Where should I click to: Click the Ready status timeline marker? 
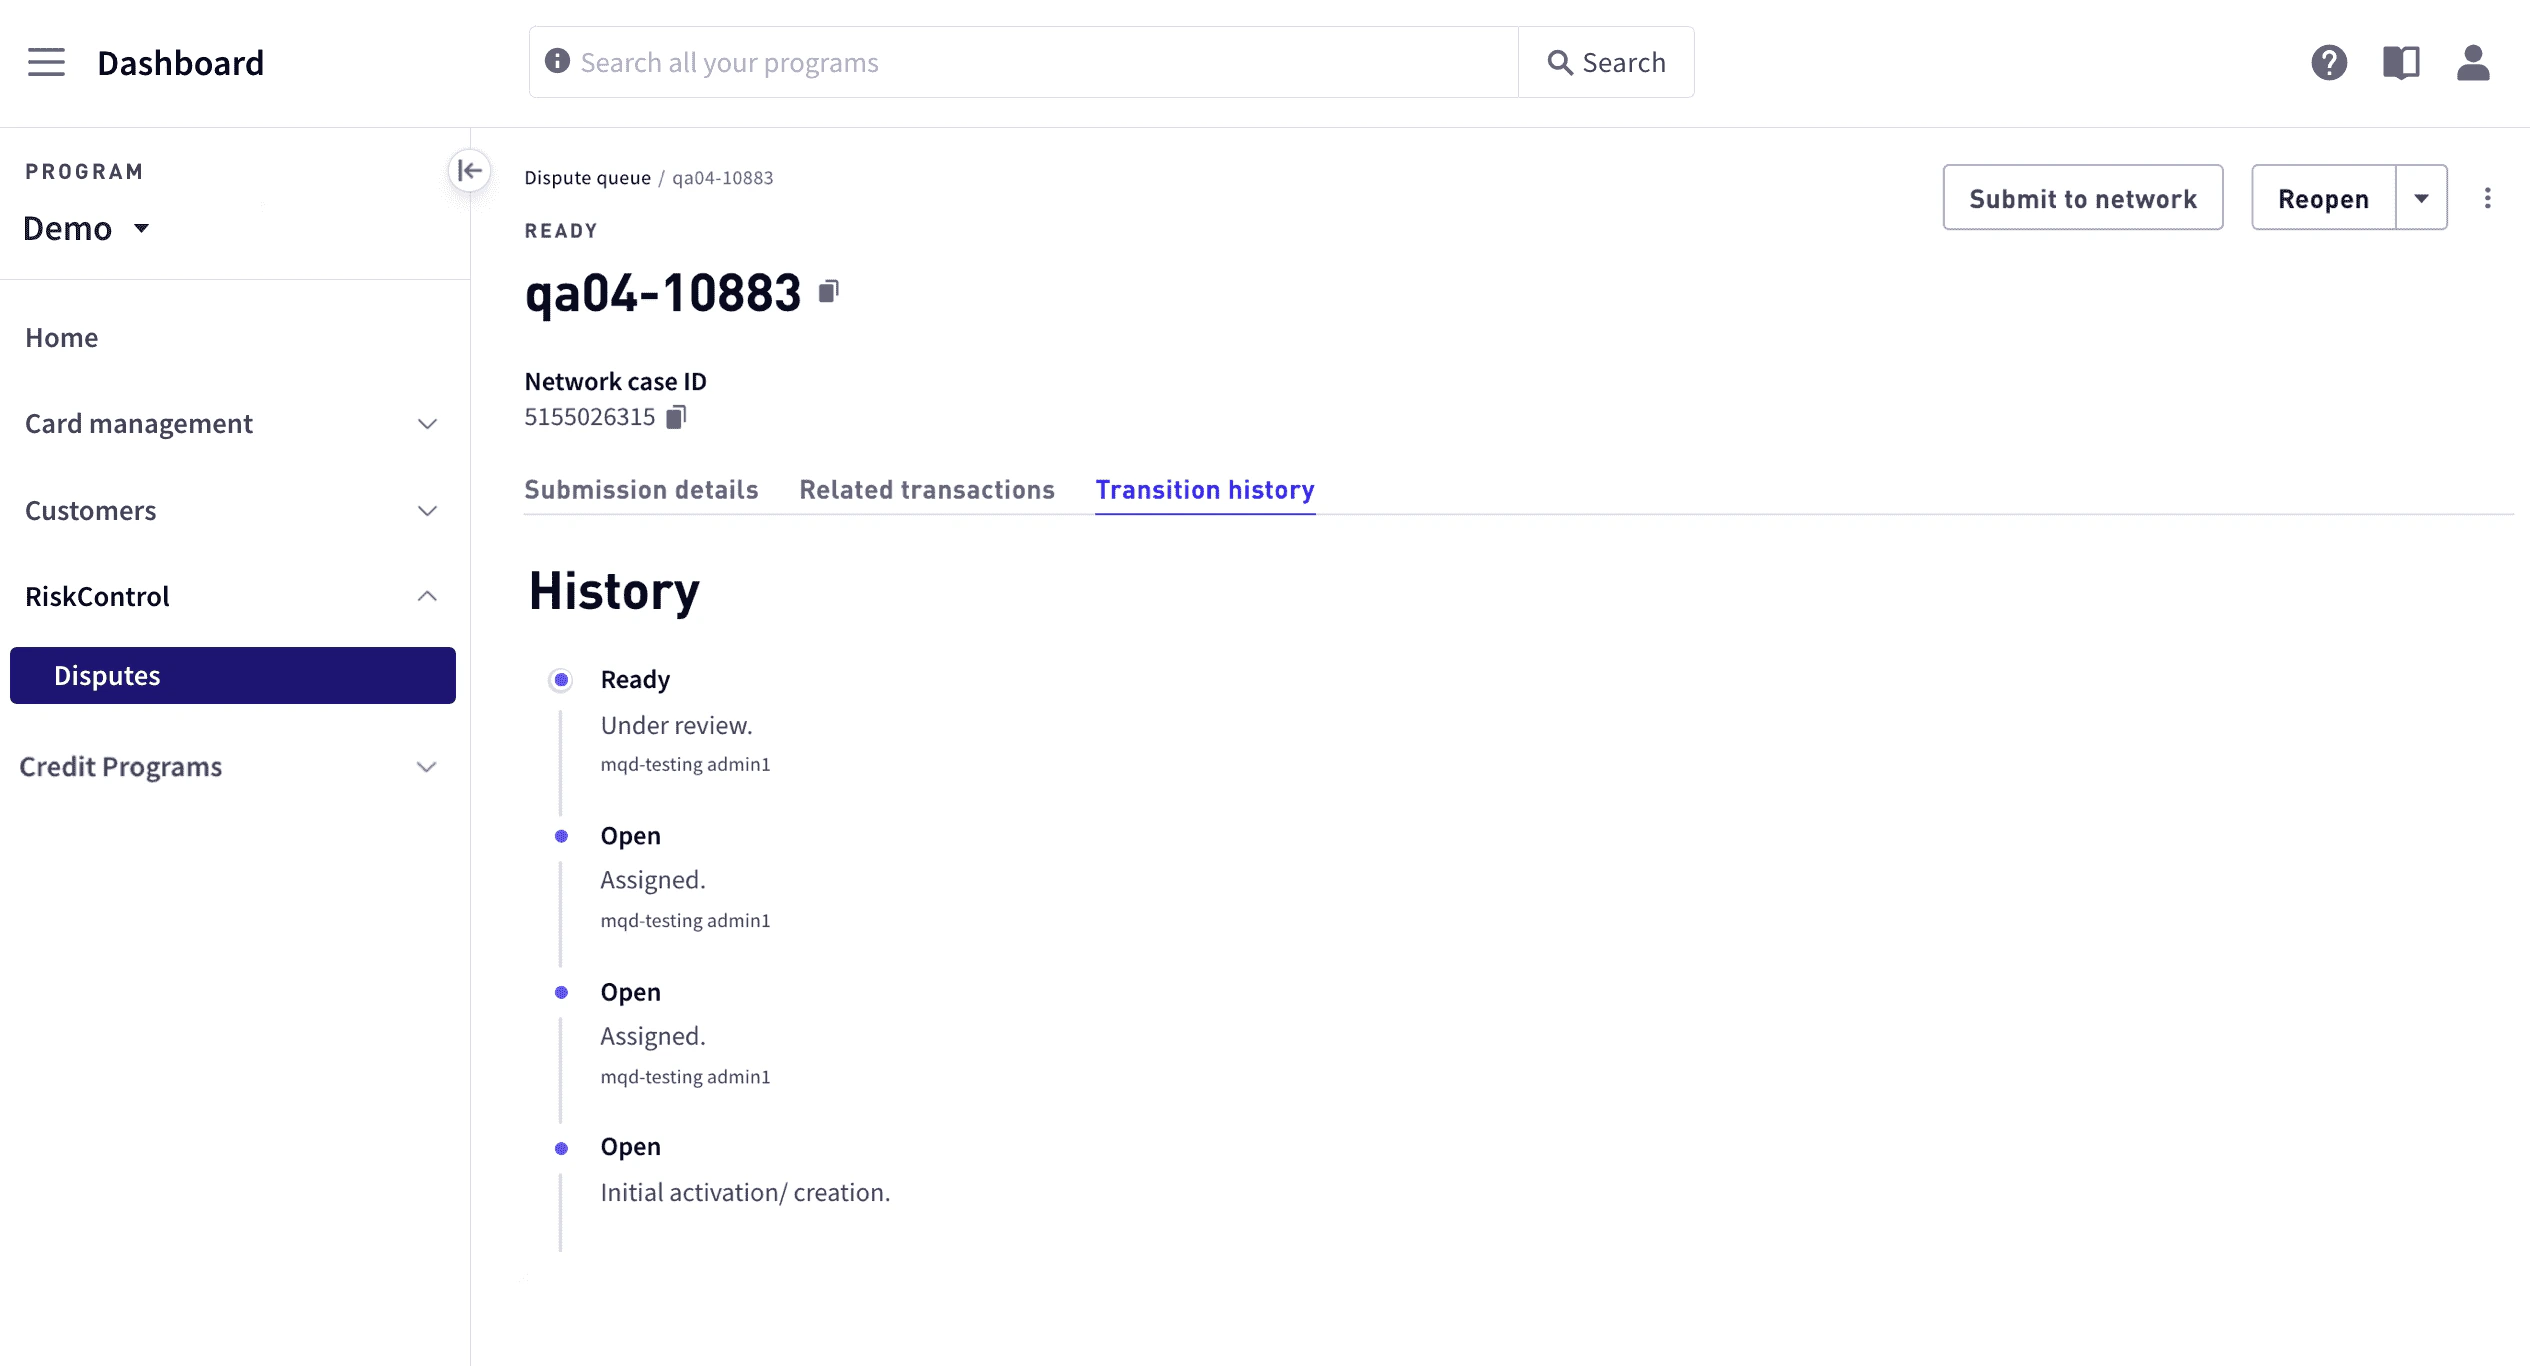pos(561,680)
